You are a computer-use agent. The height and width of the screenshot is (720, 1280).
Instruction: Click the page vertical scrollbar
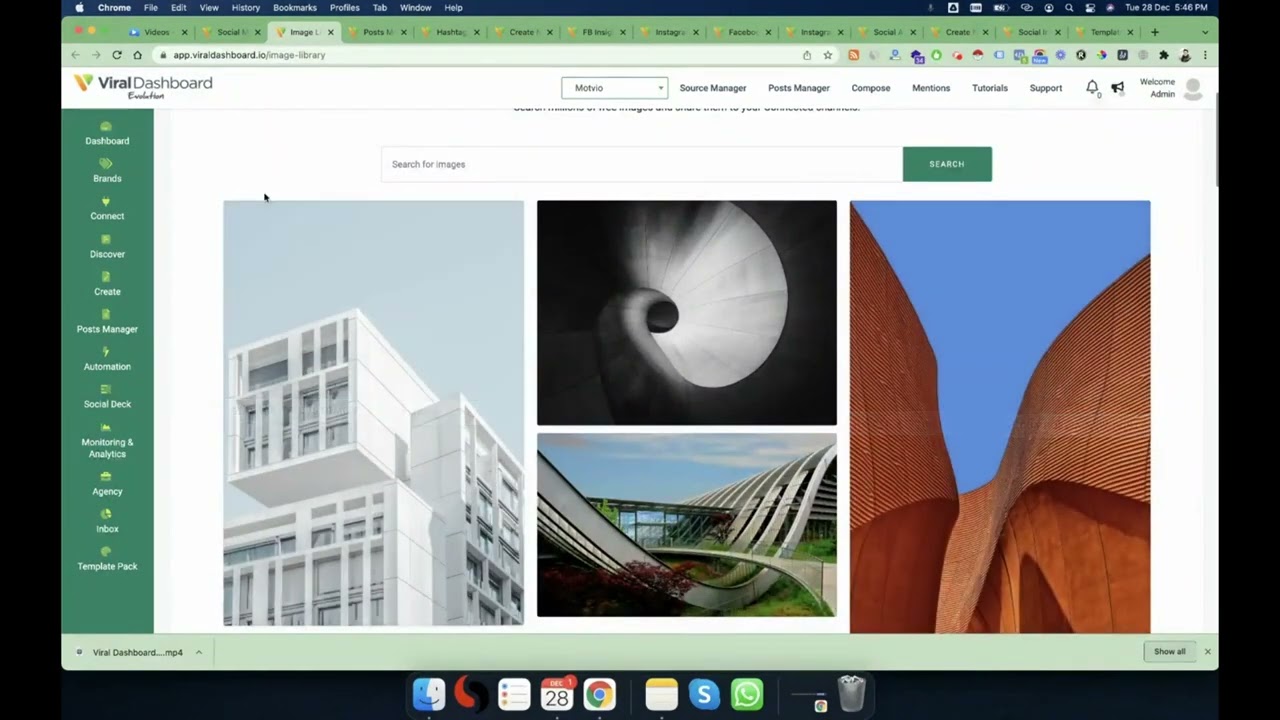[1216, 140]
